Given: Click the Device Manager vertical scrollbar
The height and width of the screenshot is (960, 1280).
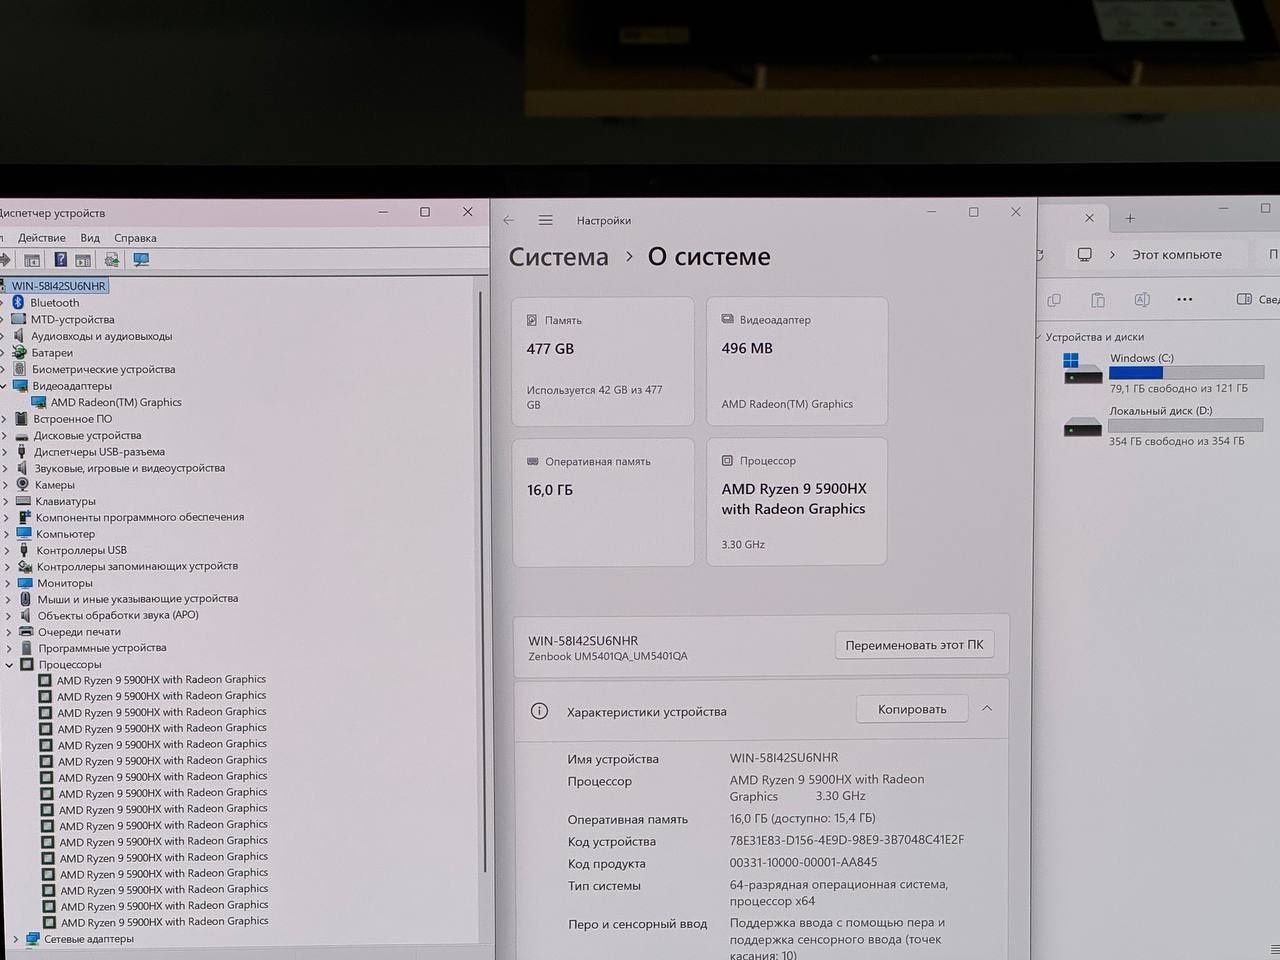Looking at the screenshot, I should 484,580.
